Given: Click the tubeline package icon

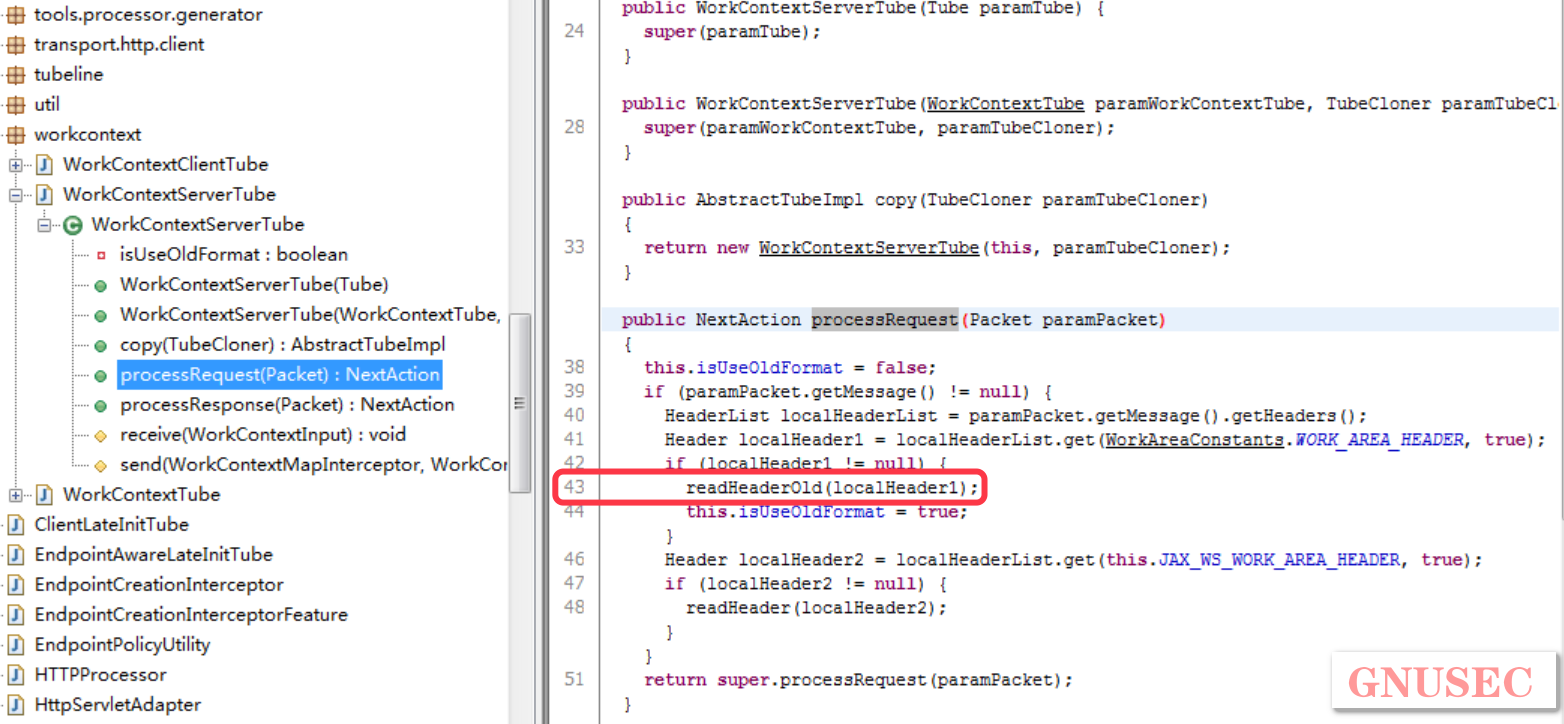Looking at the screenshot, I should coord(15,75).
